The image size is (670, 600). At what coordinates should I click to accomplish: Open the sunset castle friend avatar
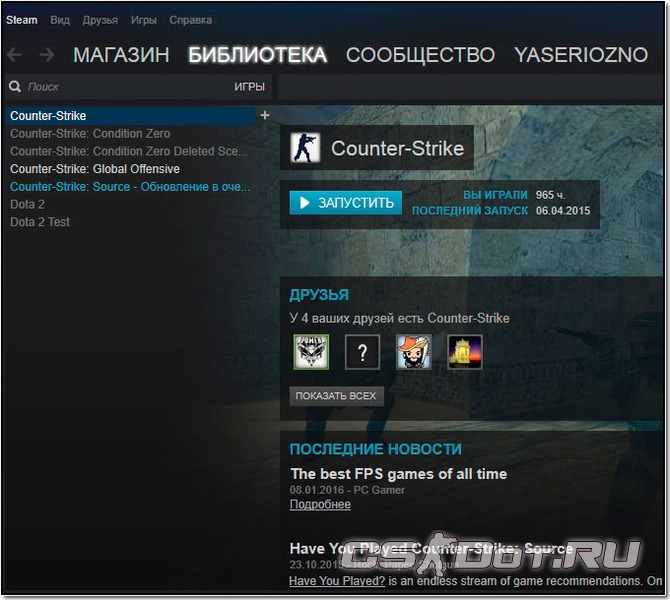click(465, 352)
